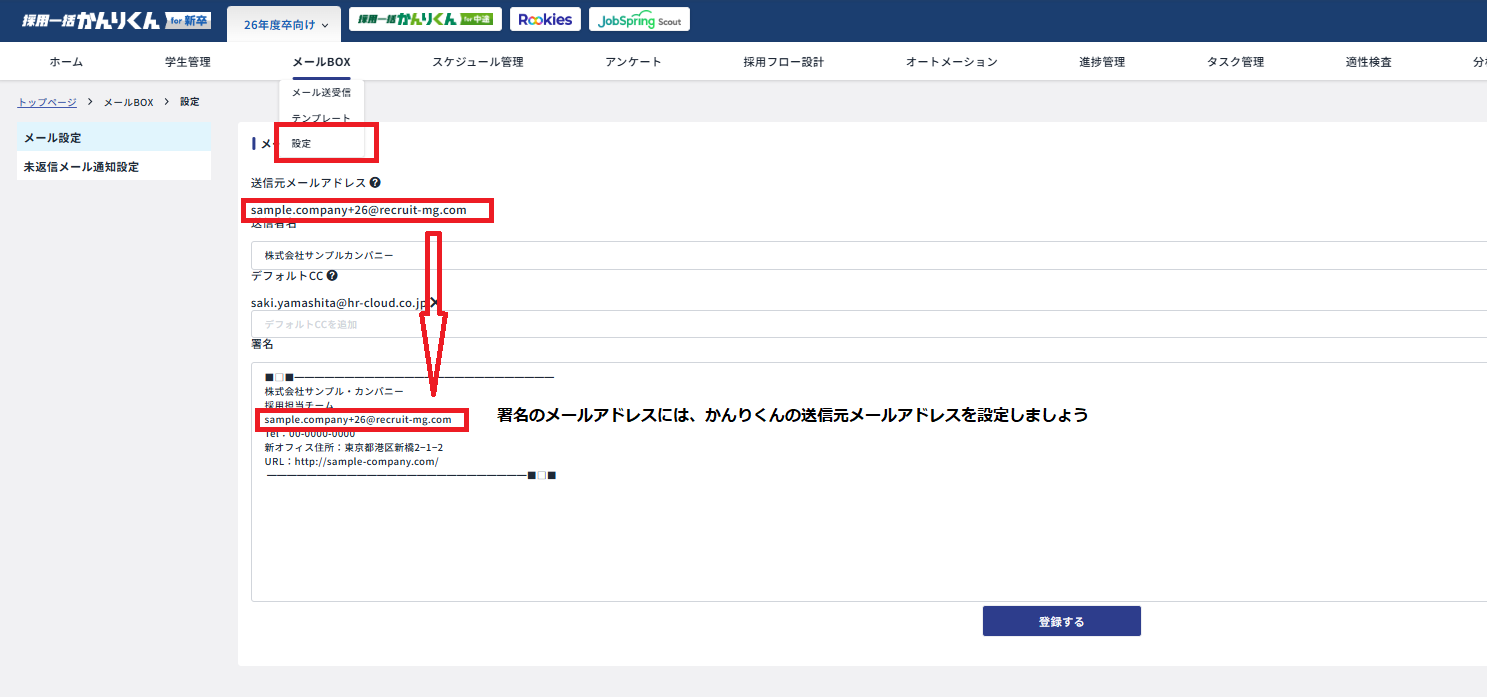
Task: Click the 登録する button
Action: point(1061,621)
